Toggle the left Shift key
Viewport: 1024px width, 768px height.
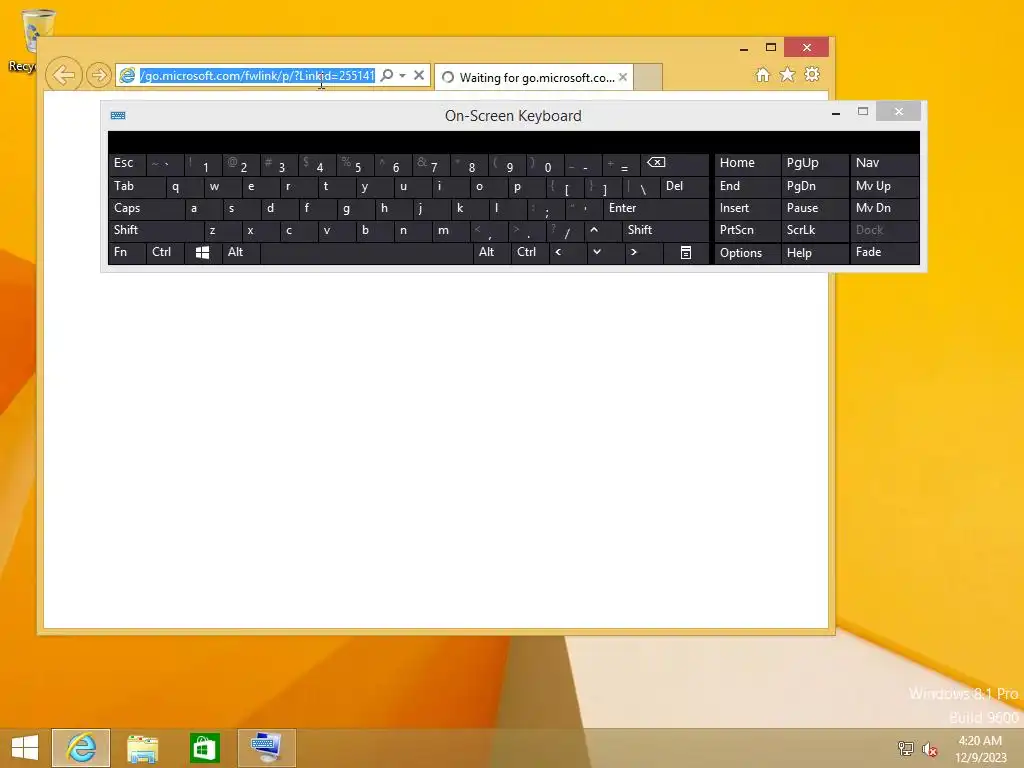(156, 230)
